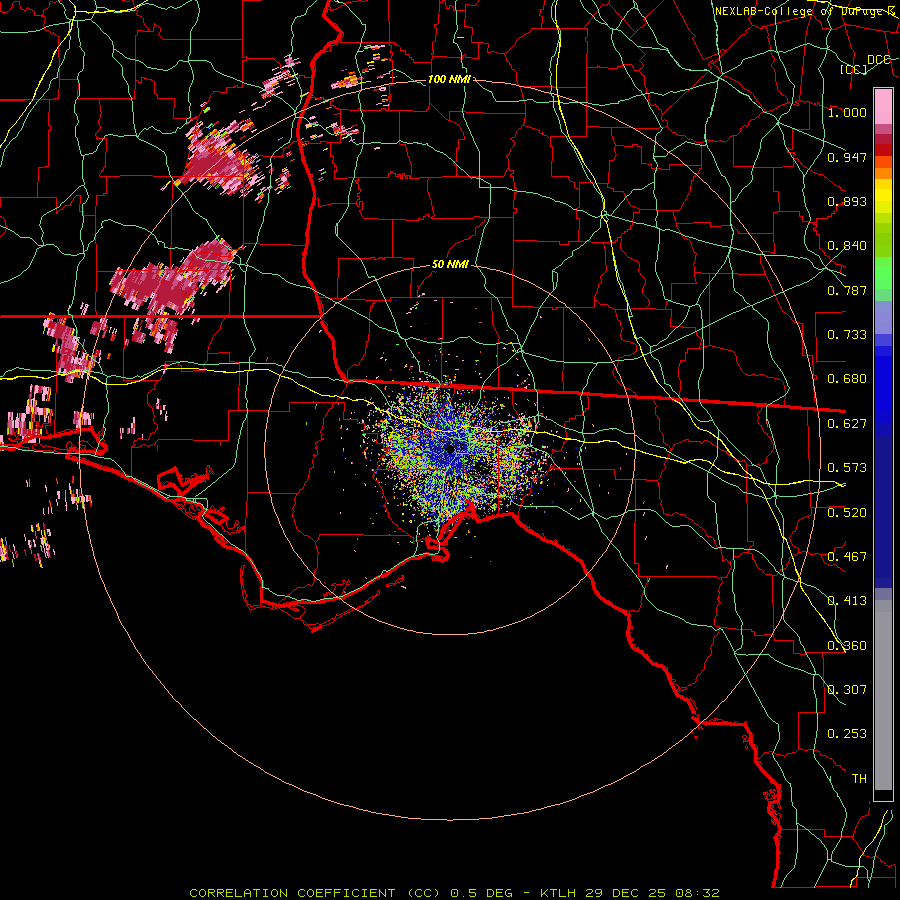
Task: Pick the bright green color band
Action: pyautogui.click(x=883, y=273)
